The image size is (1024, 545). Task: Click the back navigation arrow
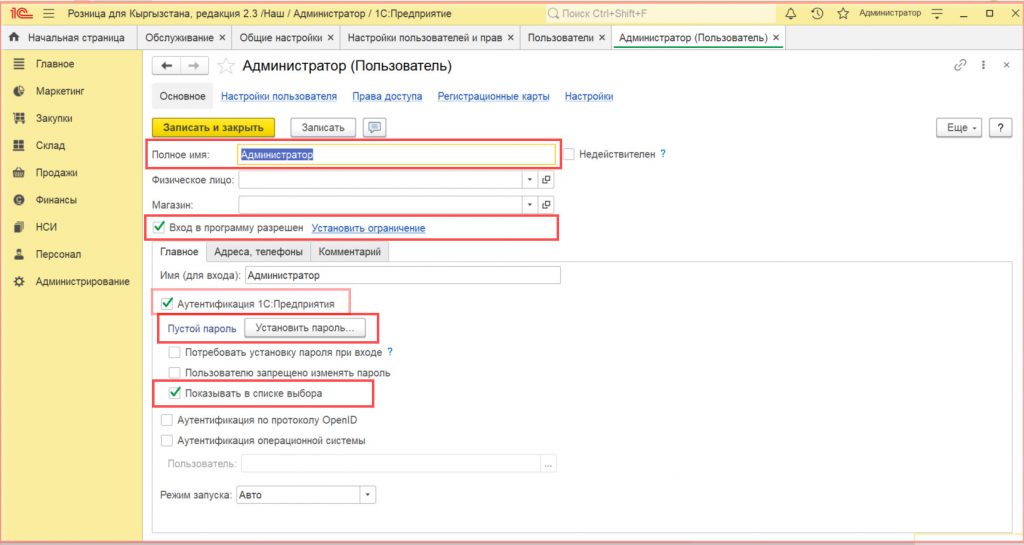pos(166,66)
